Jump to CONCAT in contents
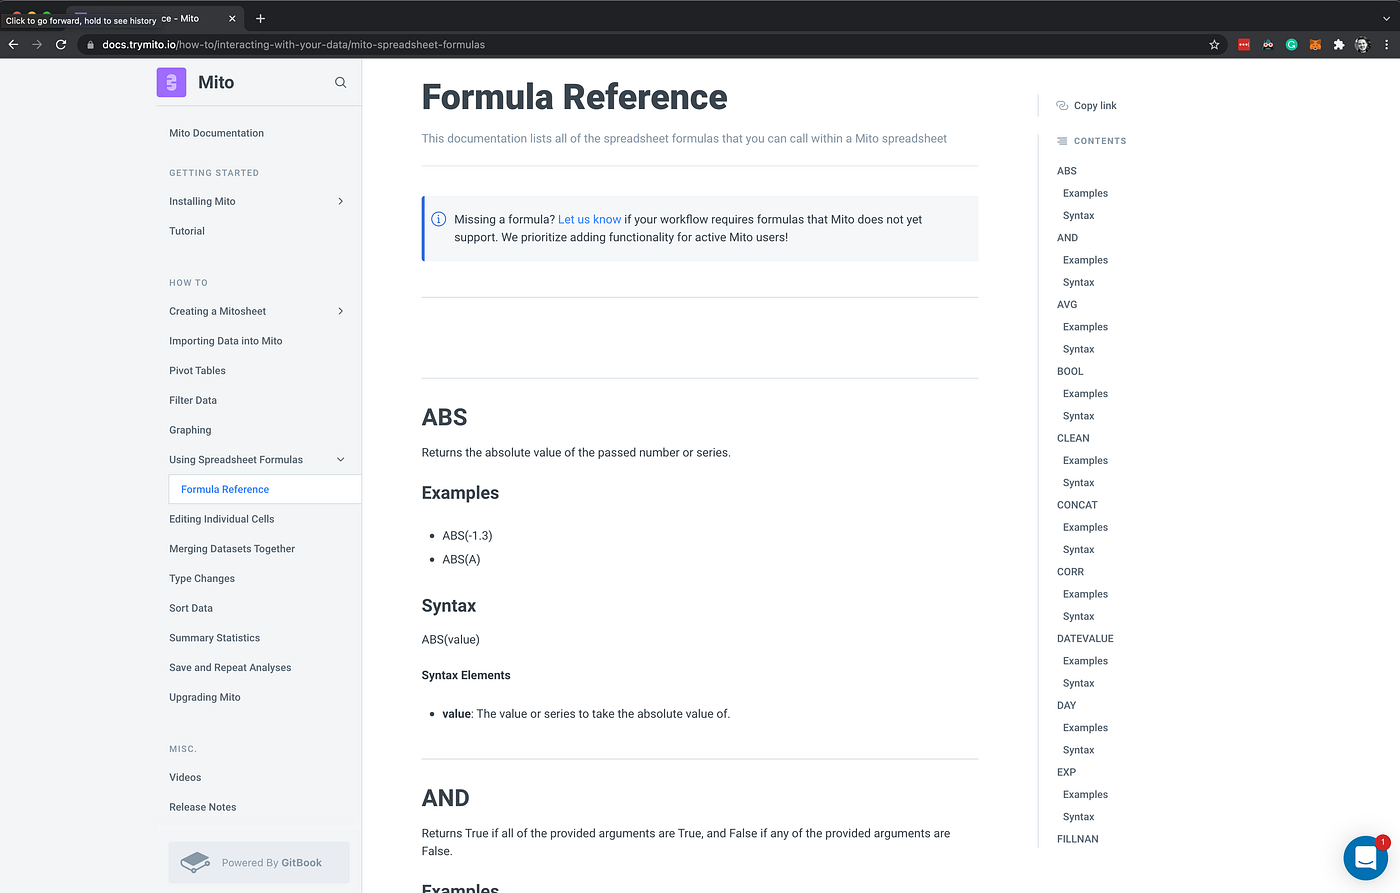The height and width of the screenshot is (893, 1400). [1077, 505]
